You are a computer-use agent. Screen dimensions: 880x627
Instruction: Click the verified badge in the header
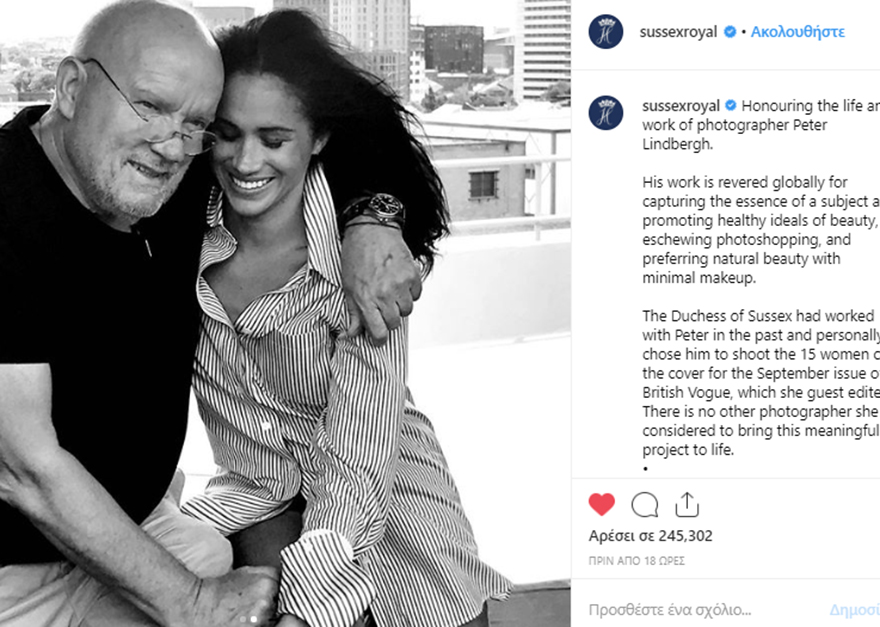730,32
